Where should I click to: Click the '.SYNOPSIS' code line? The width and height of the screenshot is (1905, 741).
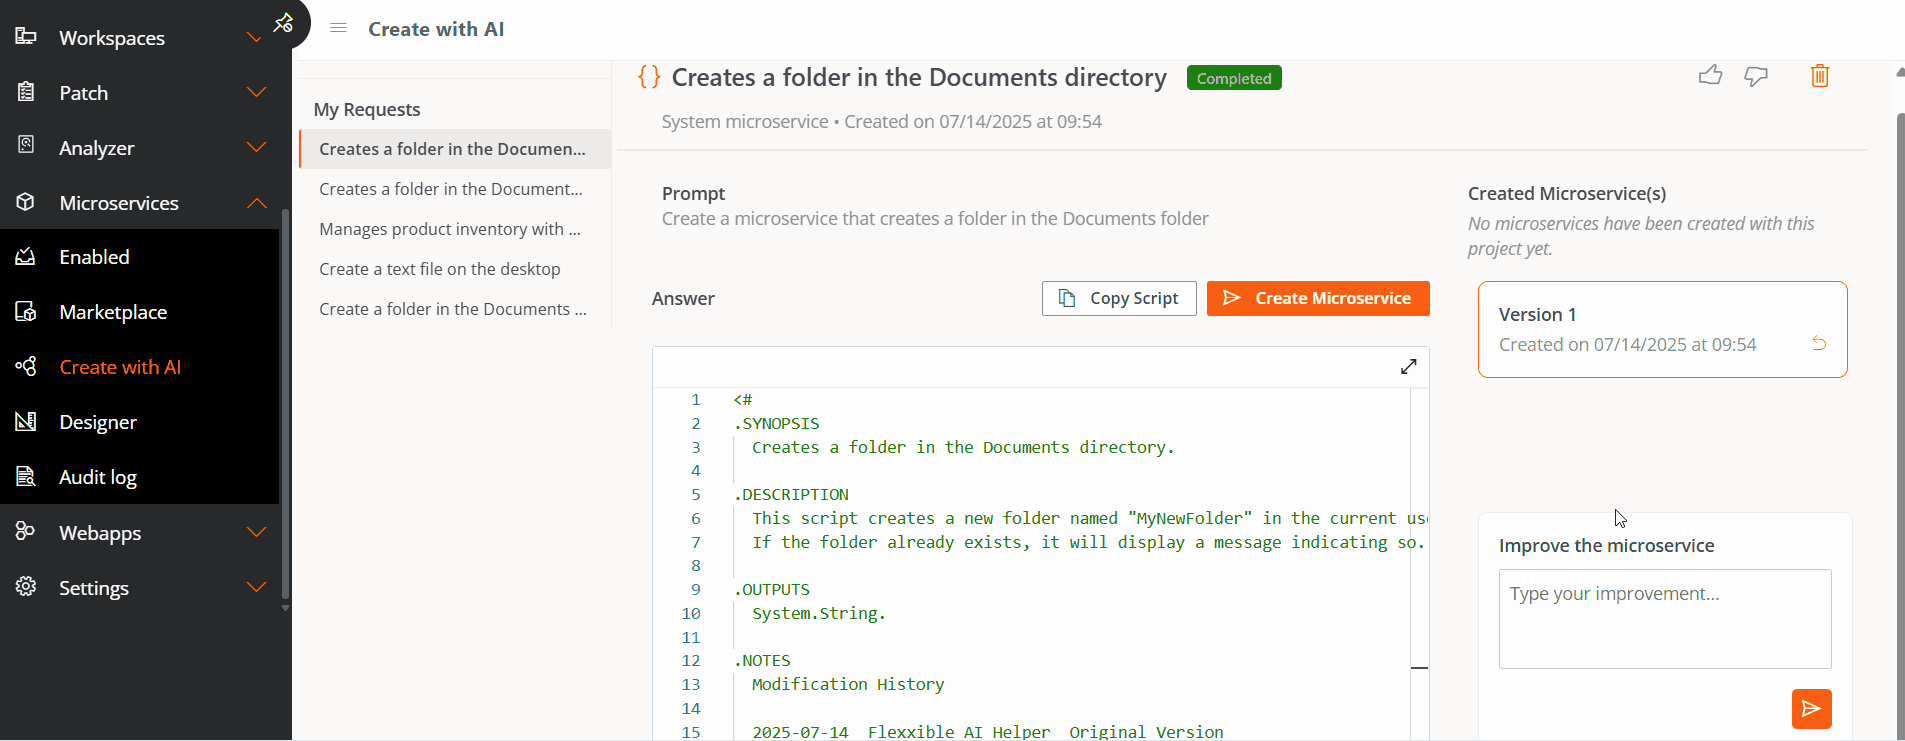pyautogui.click(x=777, y=424)
